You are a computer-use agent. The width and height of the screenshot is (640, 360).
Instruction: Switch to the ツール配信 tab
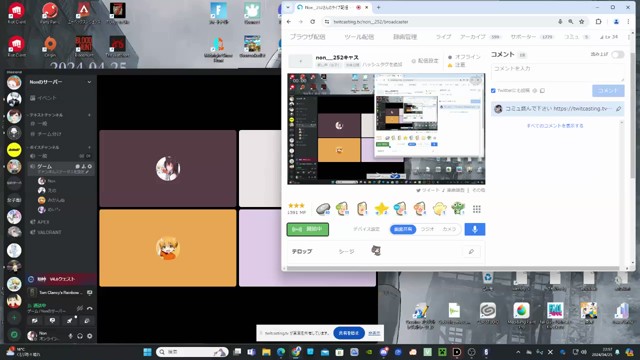click(x=359, y=37)
